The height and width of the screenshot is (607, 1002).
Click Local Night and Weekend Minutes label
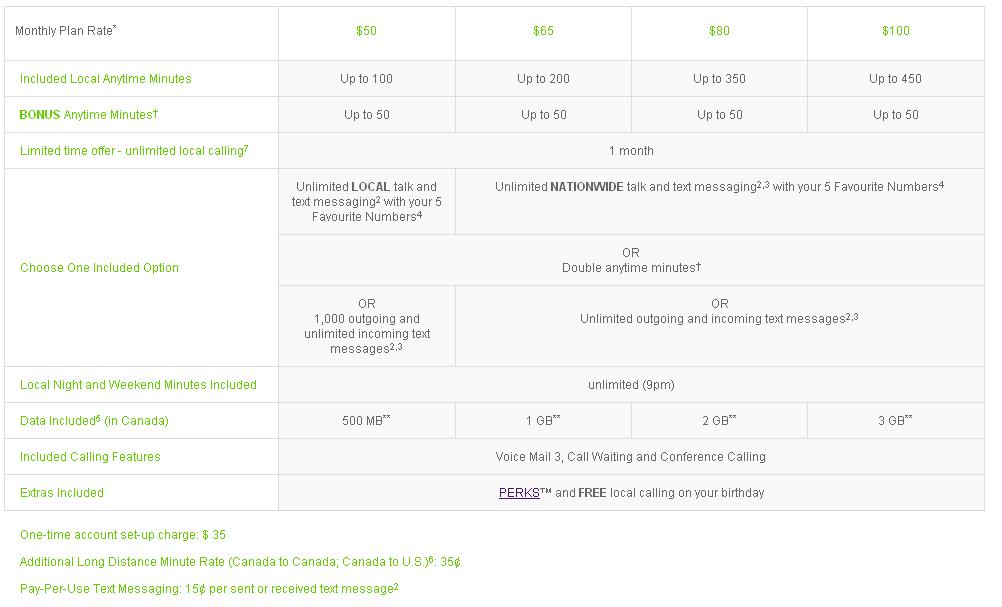coord(138,385)
